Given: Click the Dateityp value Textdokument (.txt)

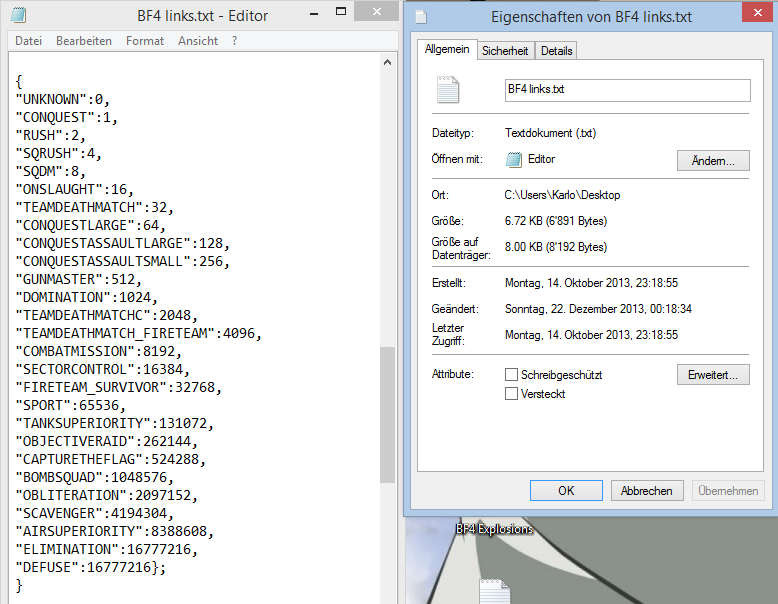Looking at the screenshot, I should [x=550, y=133].
